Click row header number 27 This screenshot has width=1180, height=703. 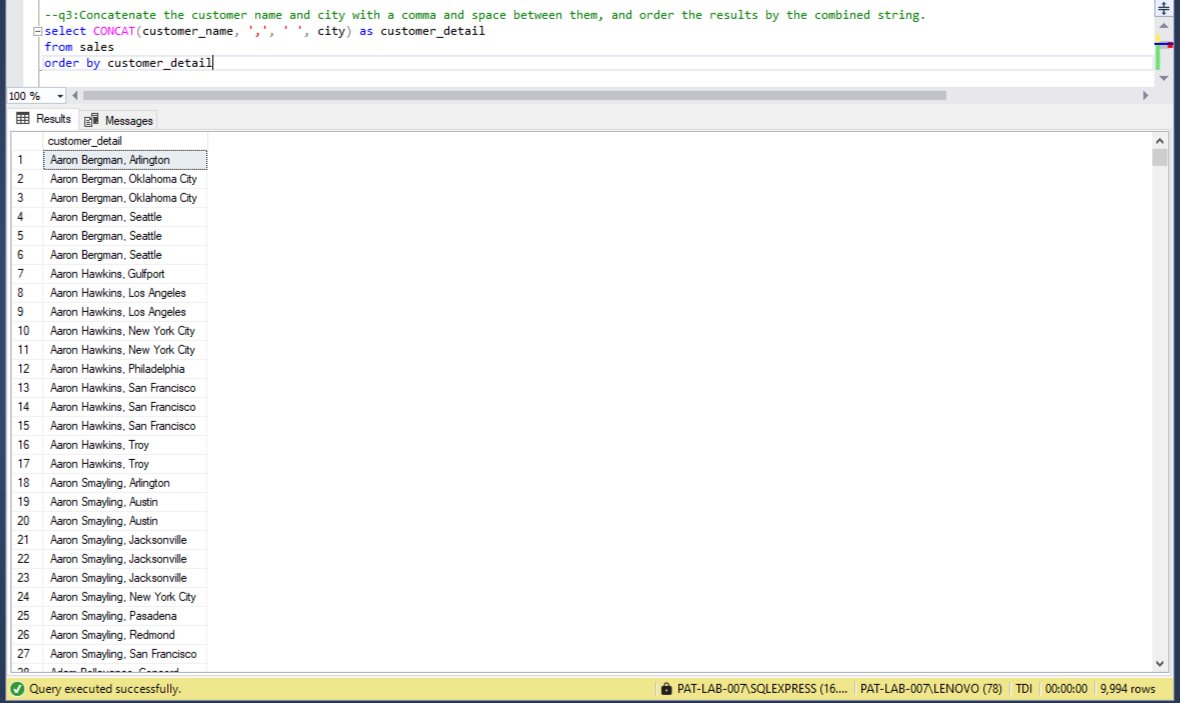point(27,654)
